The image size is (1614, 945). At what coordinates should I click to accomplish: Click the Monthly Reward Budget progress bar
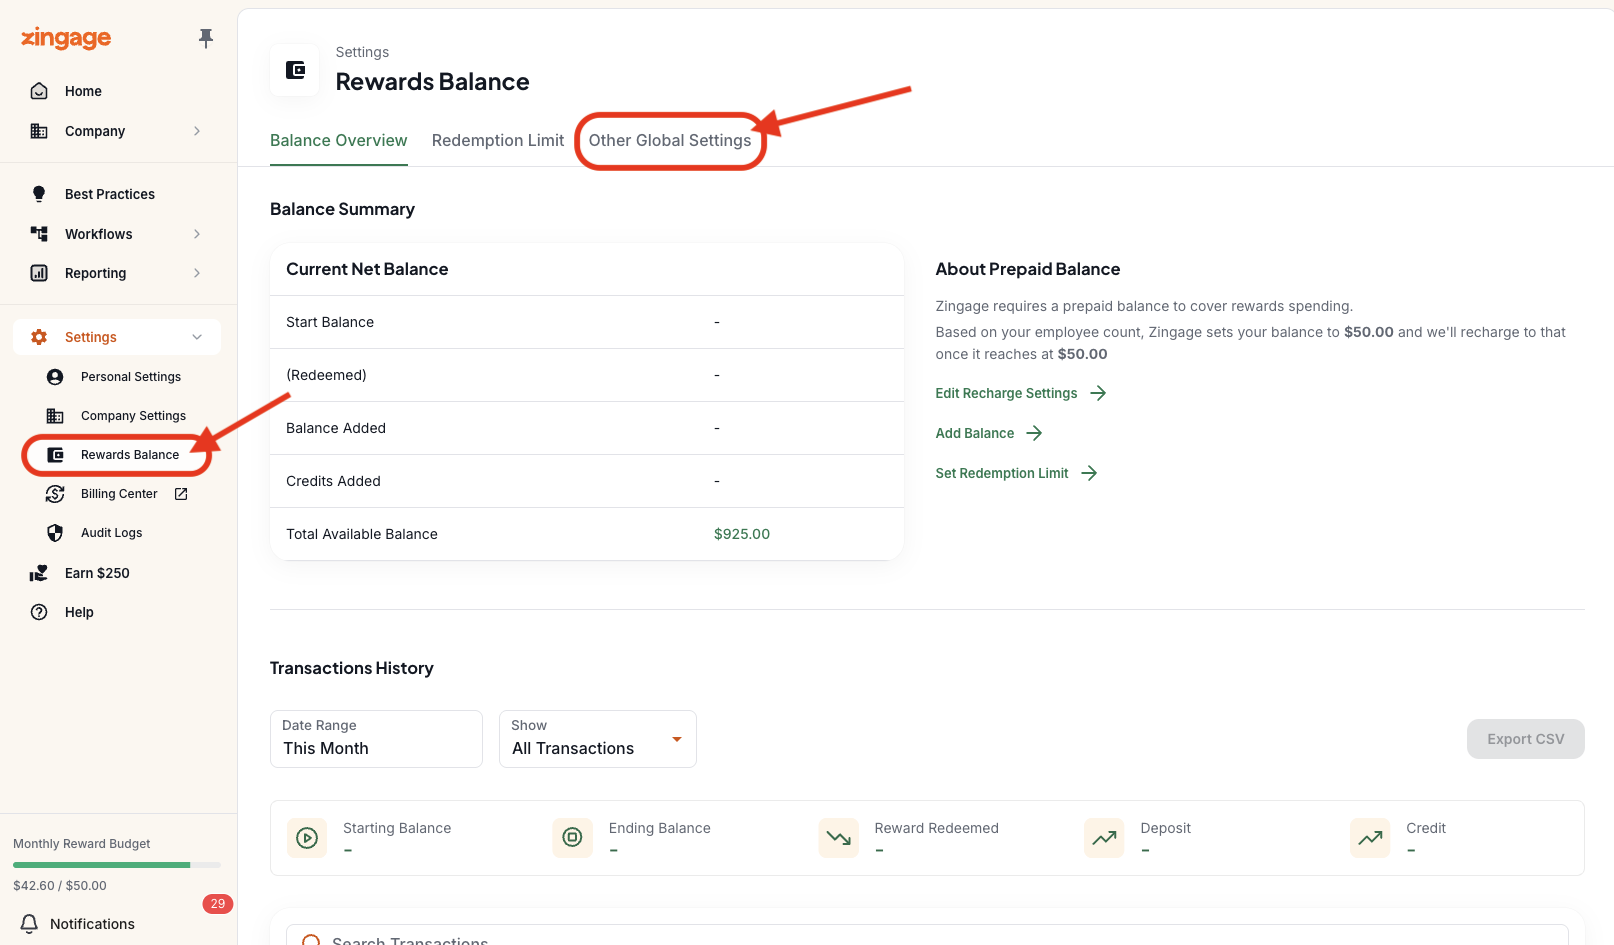(117, 865)
